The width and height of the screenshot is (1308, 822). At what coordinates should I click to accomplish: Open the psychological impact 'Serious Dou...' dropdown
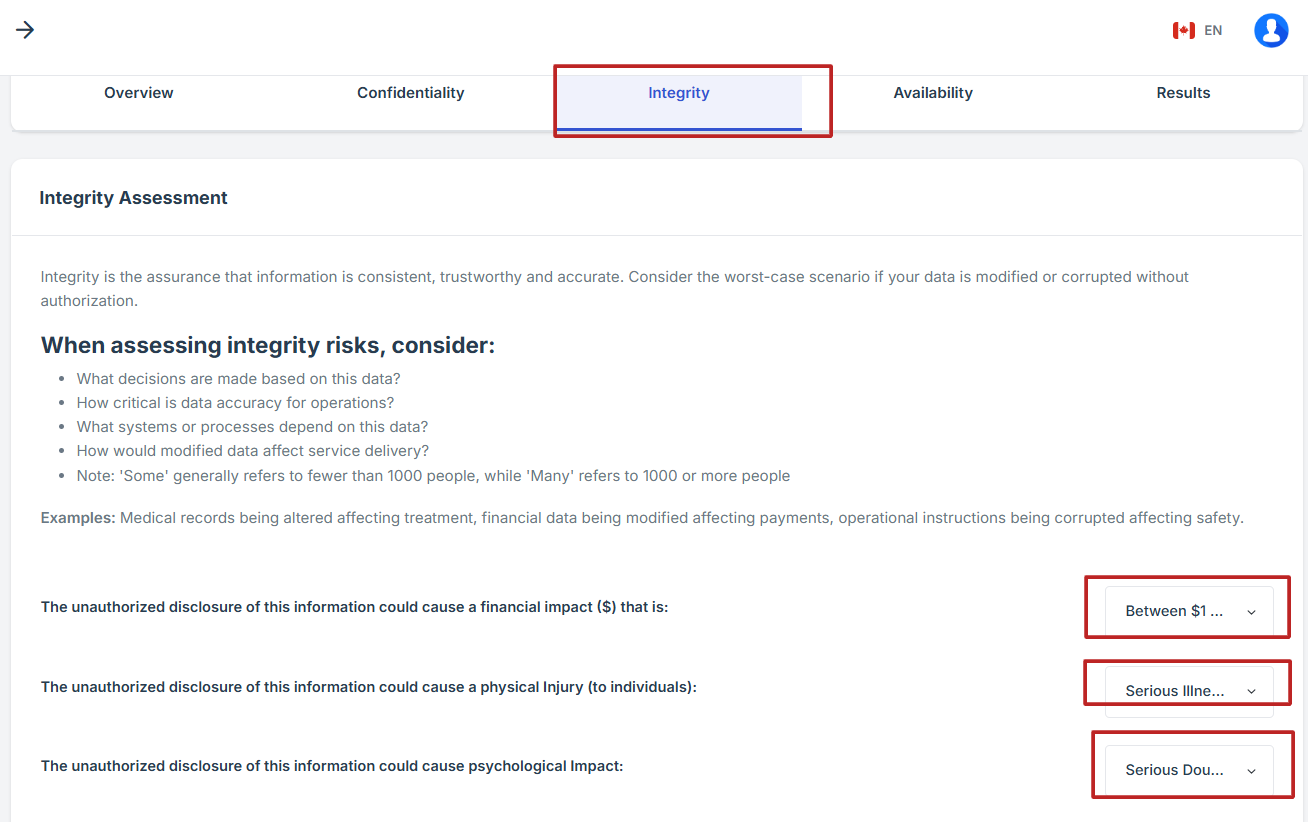click(1189, 770)
